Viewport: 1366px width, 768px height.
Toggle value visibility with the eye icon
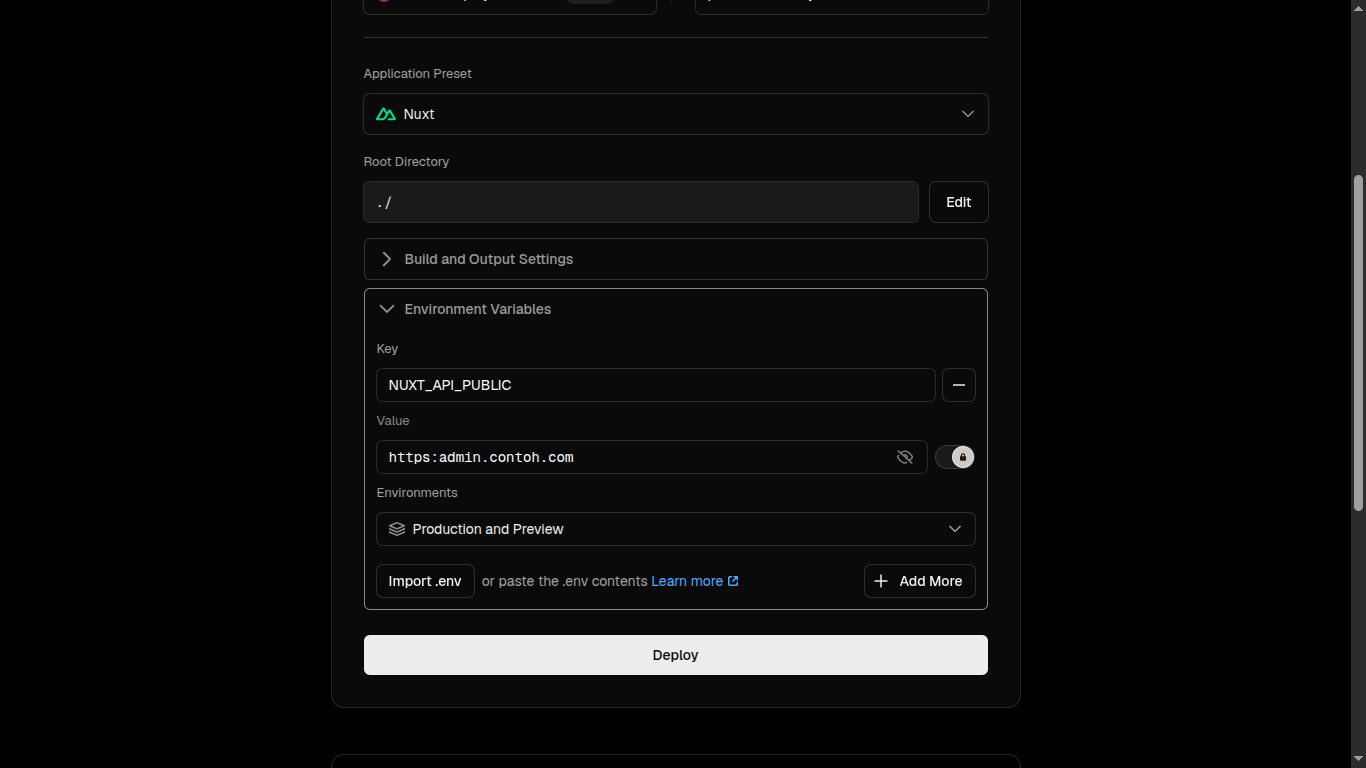point(905,457)
